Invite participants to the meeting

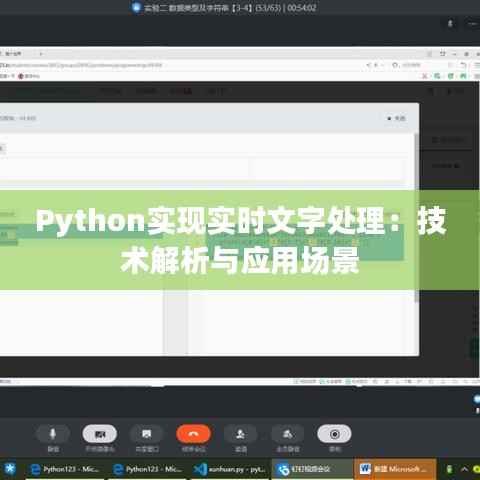240,434
